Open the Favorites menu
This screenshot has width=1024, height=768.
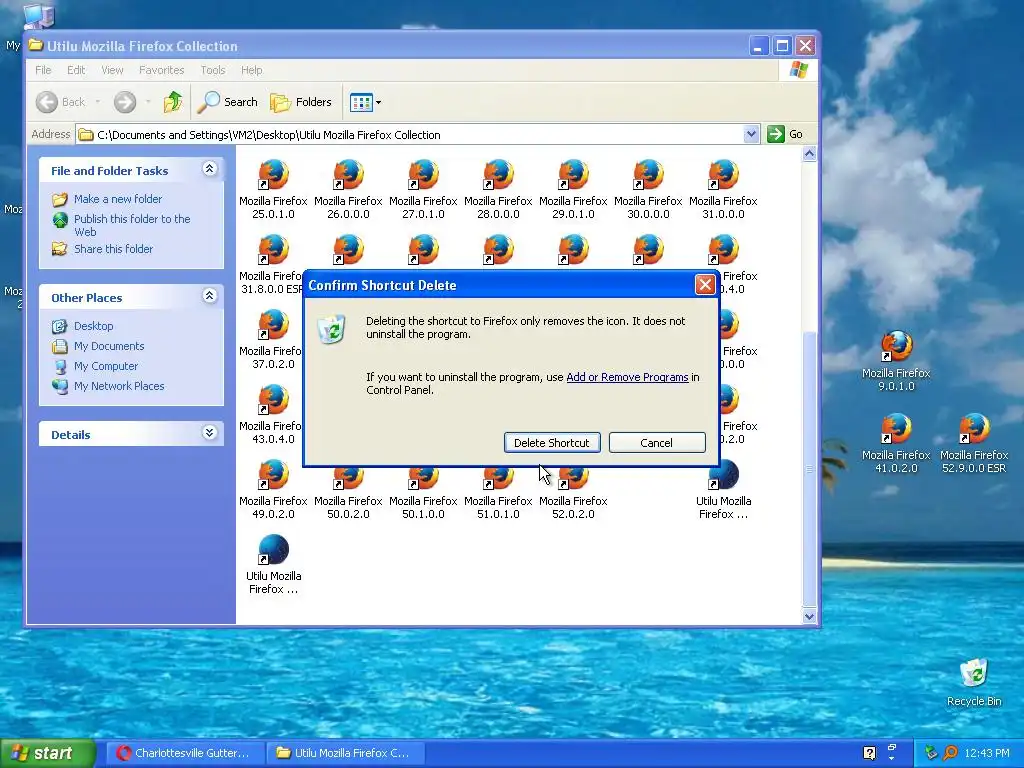161,70
